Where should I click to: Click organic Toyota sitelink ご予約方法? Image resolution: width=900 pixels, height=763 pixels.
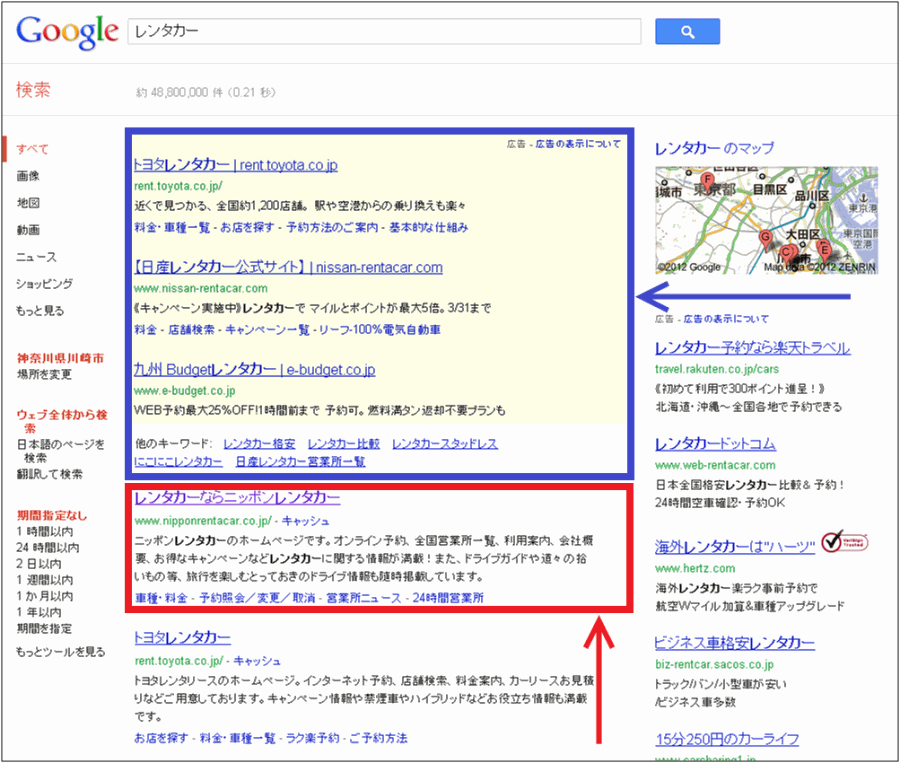coord(378,738)
